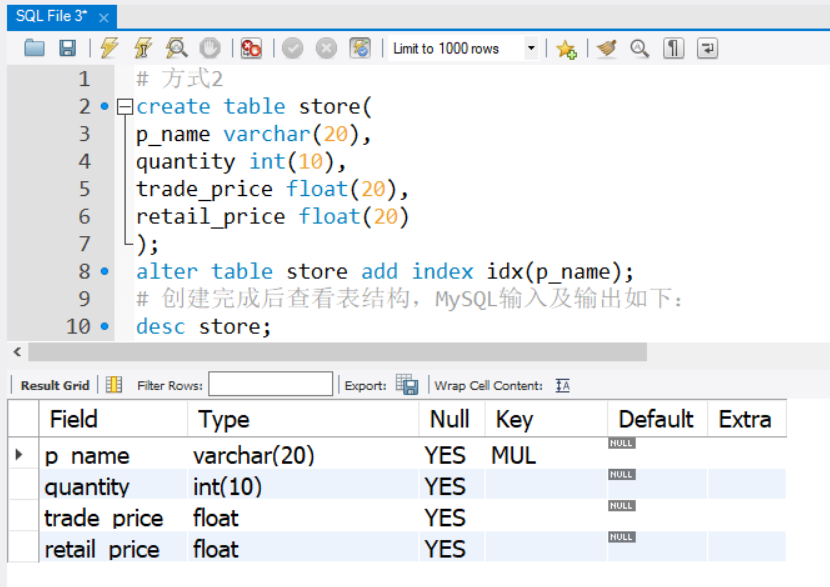
Task: Select the p_name field cell
Action: [x=113, y=455]
